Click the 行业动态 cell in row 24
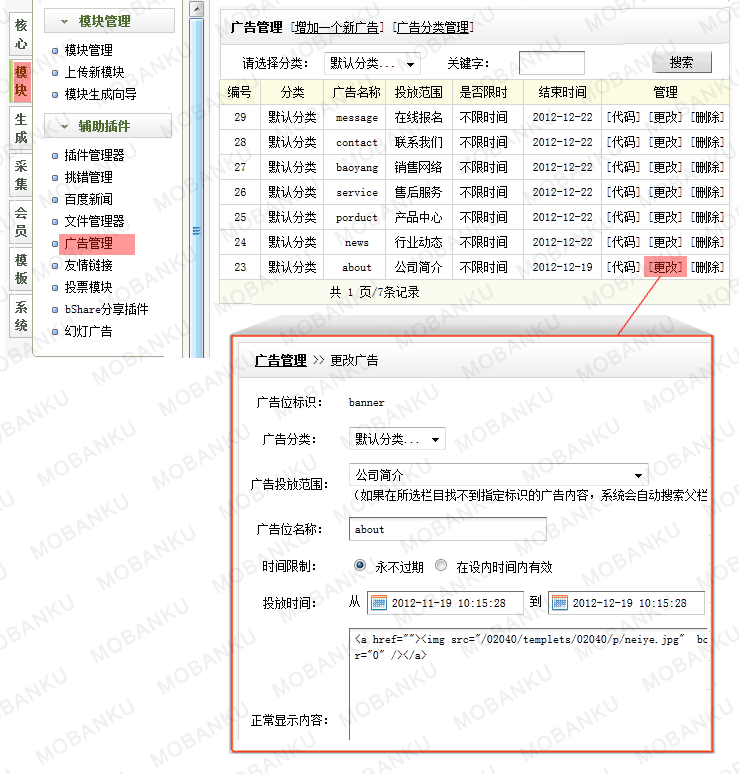The height and width of the screenshot is (774, 739). [419, 242]
